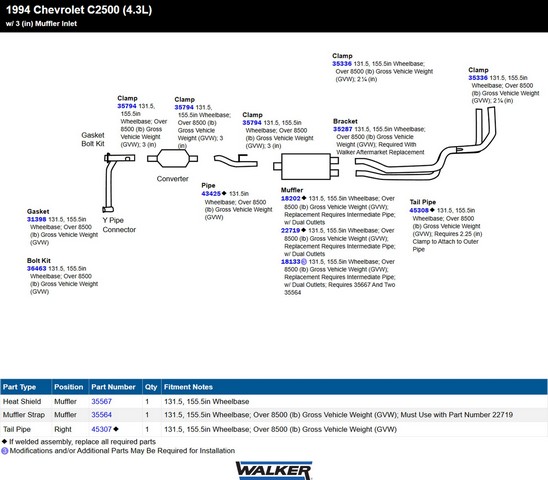
Task: Open tail pipe part number 45308
Action: pos(419,210)
